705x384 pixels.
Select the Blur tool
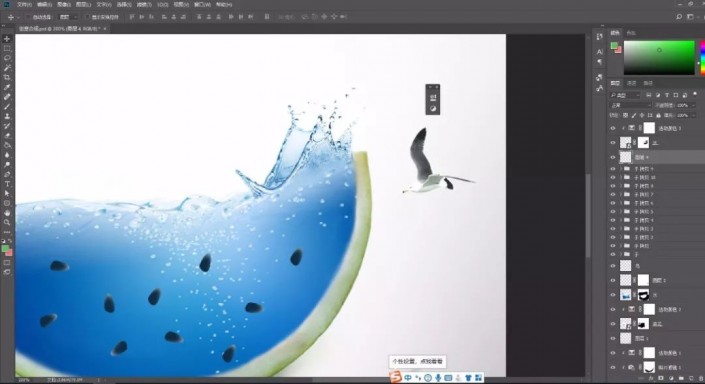coord(7,155)
